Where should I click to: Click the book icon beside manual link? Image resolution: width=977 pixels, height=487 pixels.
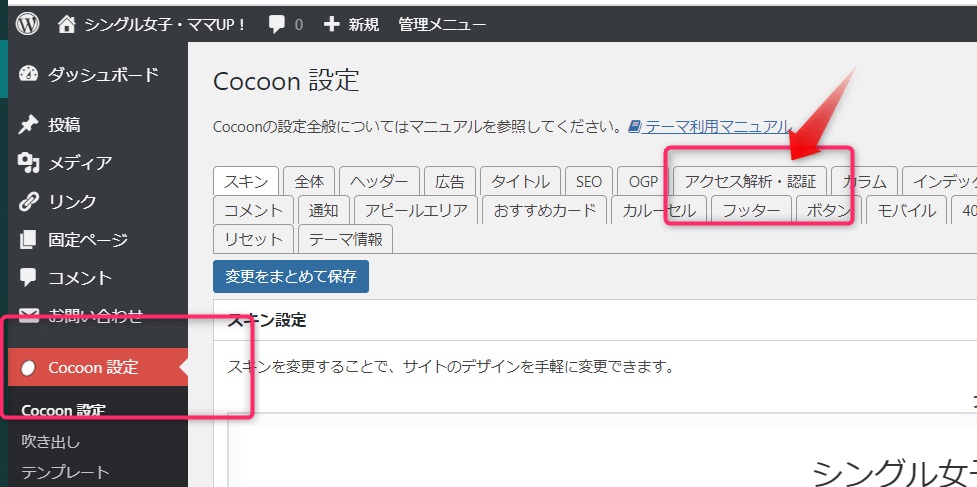point(635,127)
